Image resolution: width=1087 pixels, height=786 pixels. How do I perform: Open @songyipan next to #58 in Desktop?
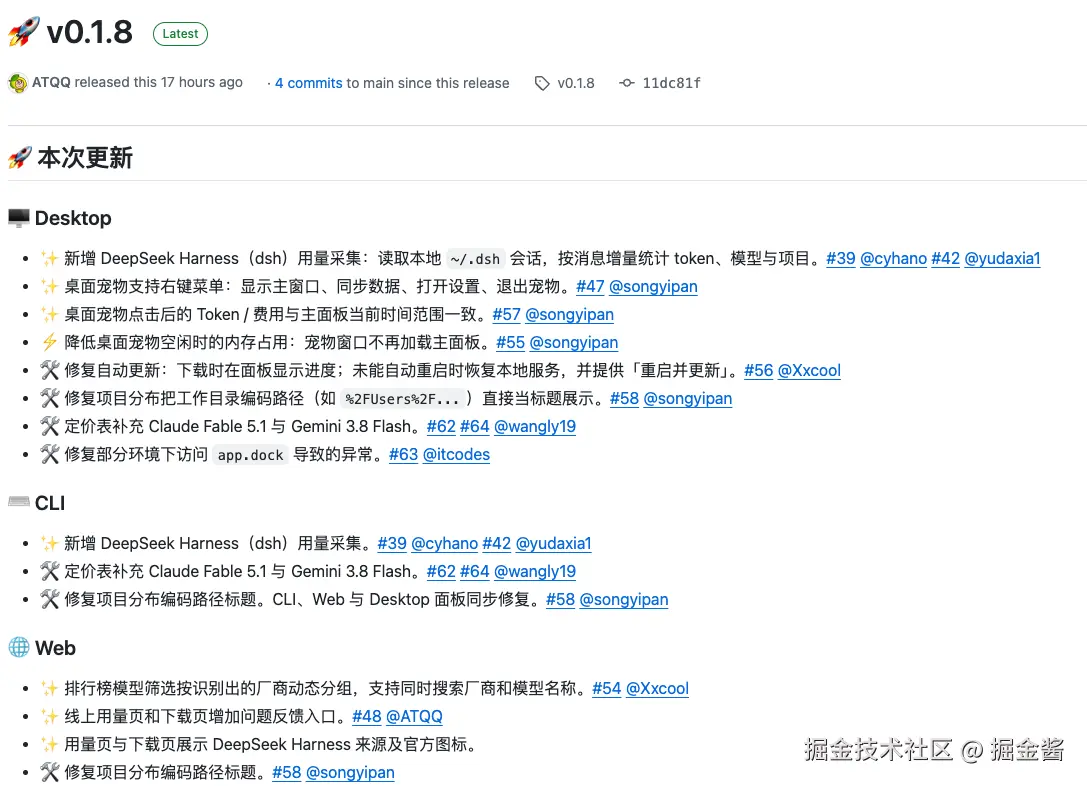688,399
